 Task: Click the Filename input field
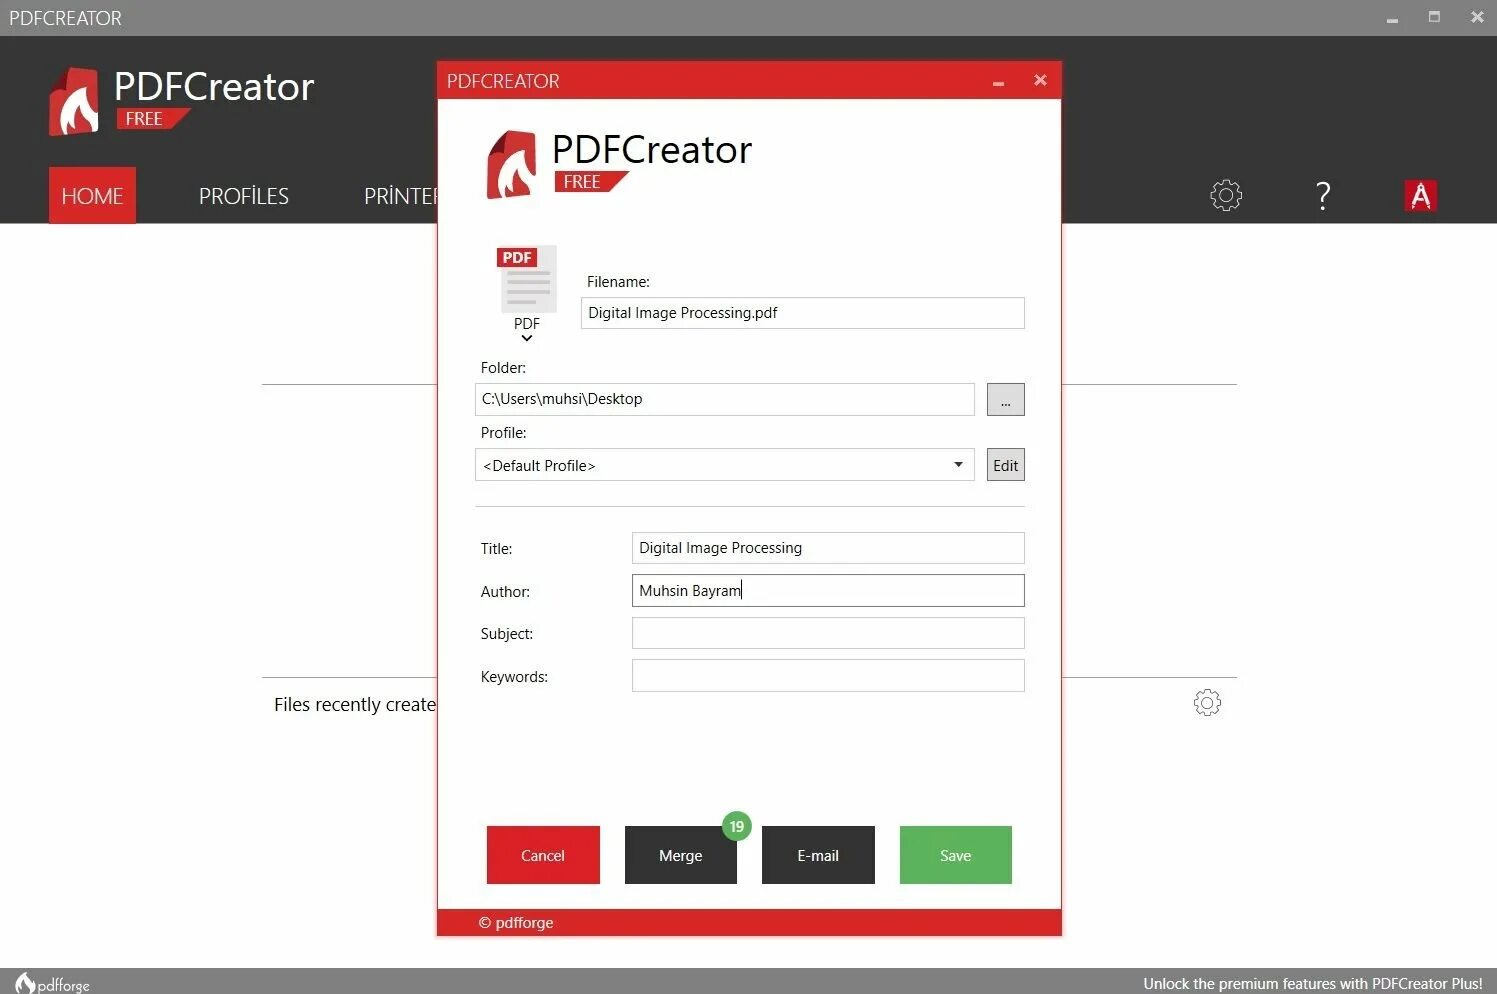(803, 313)
